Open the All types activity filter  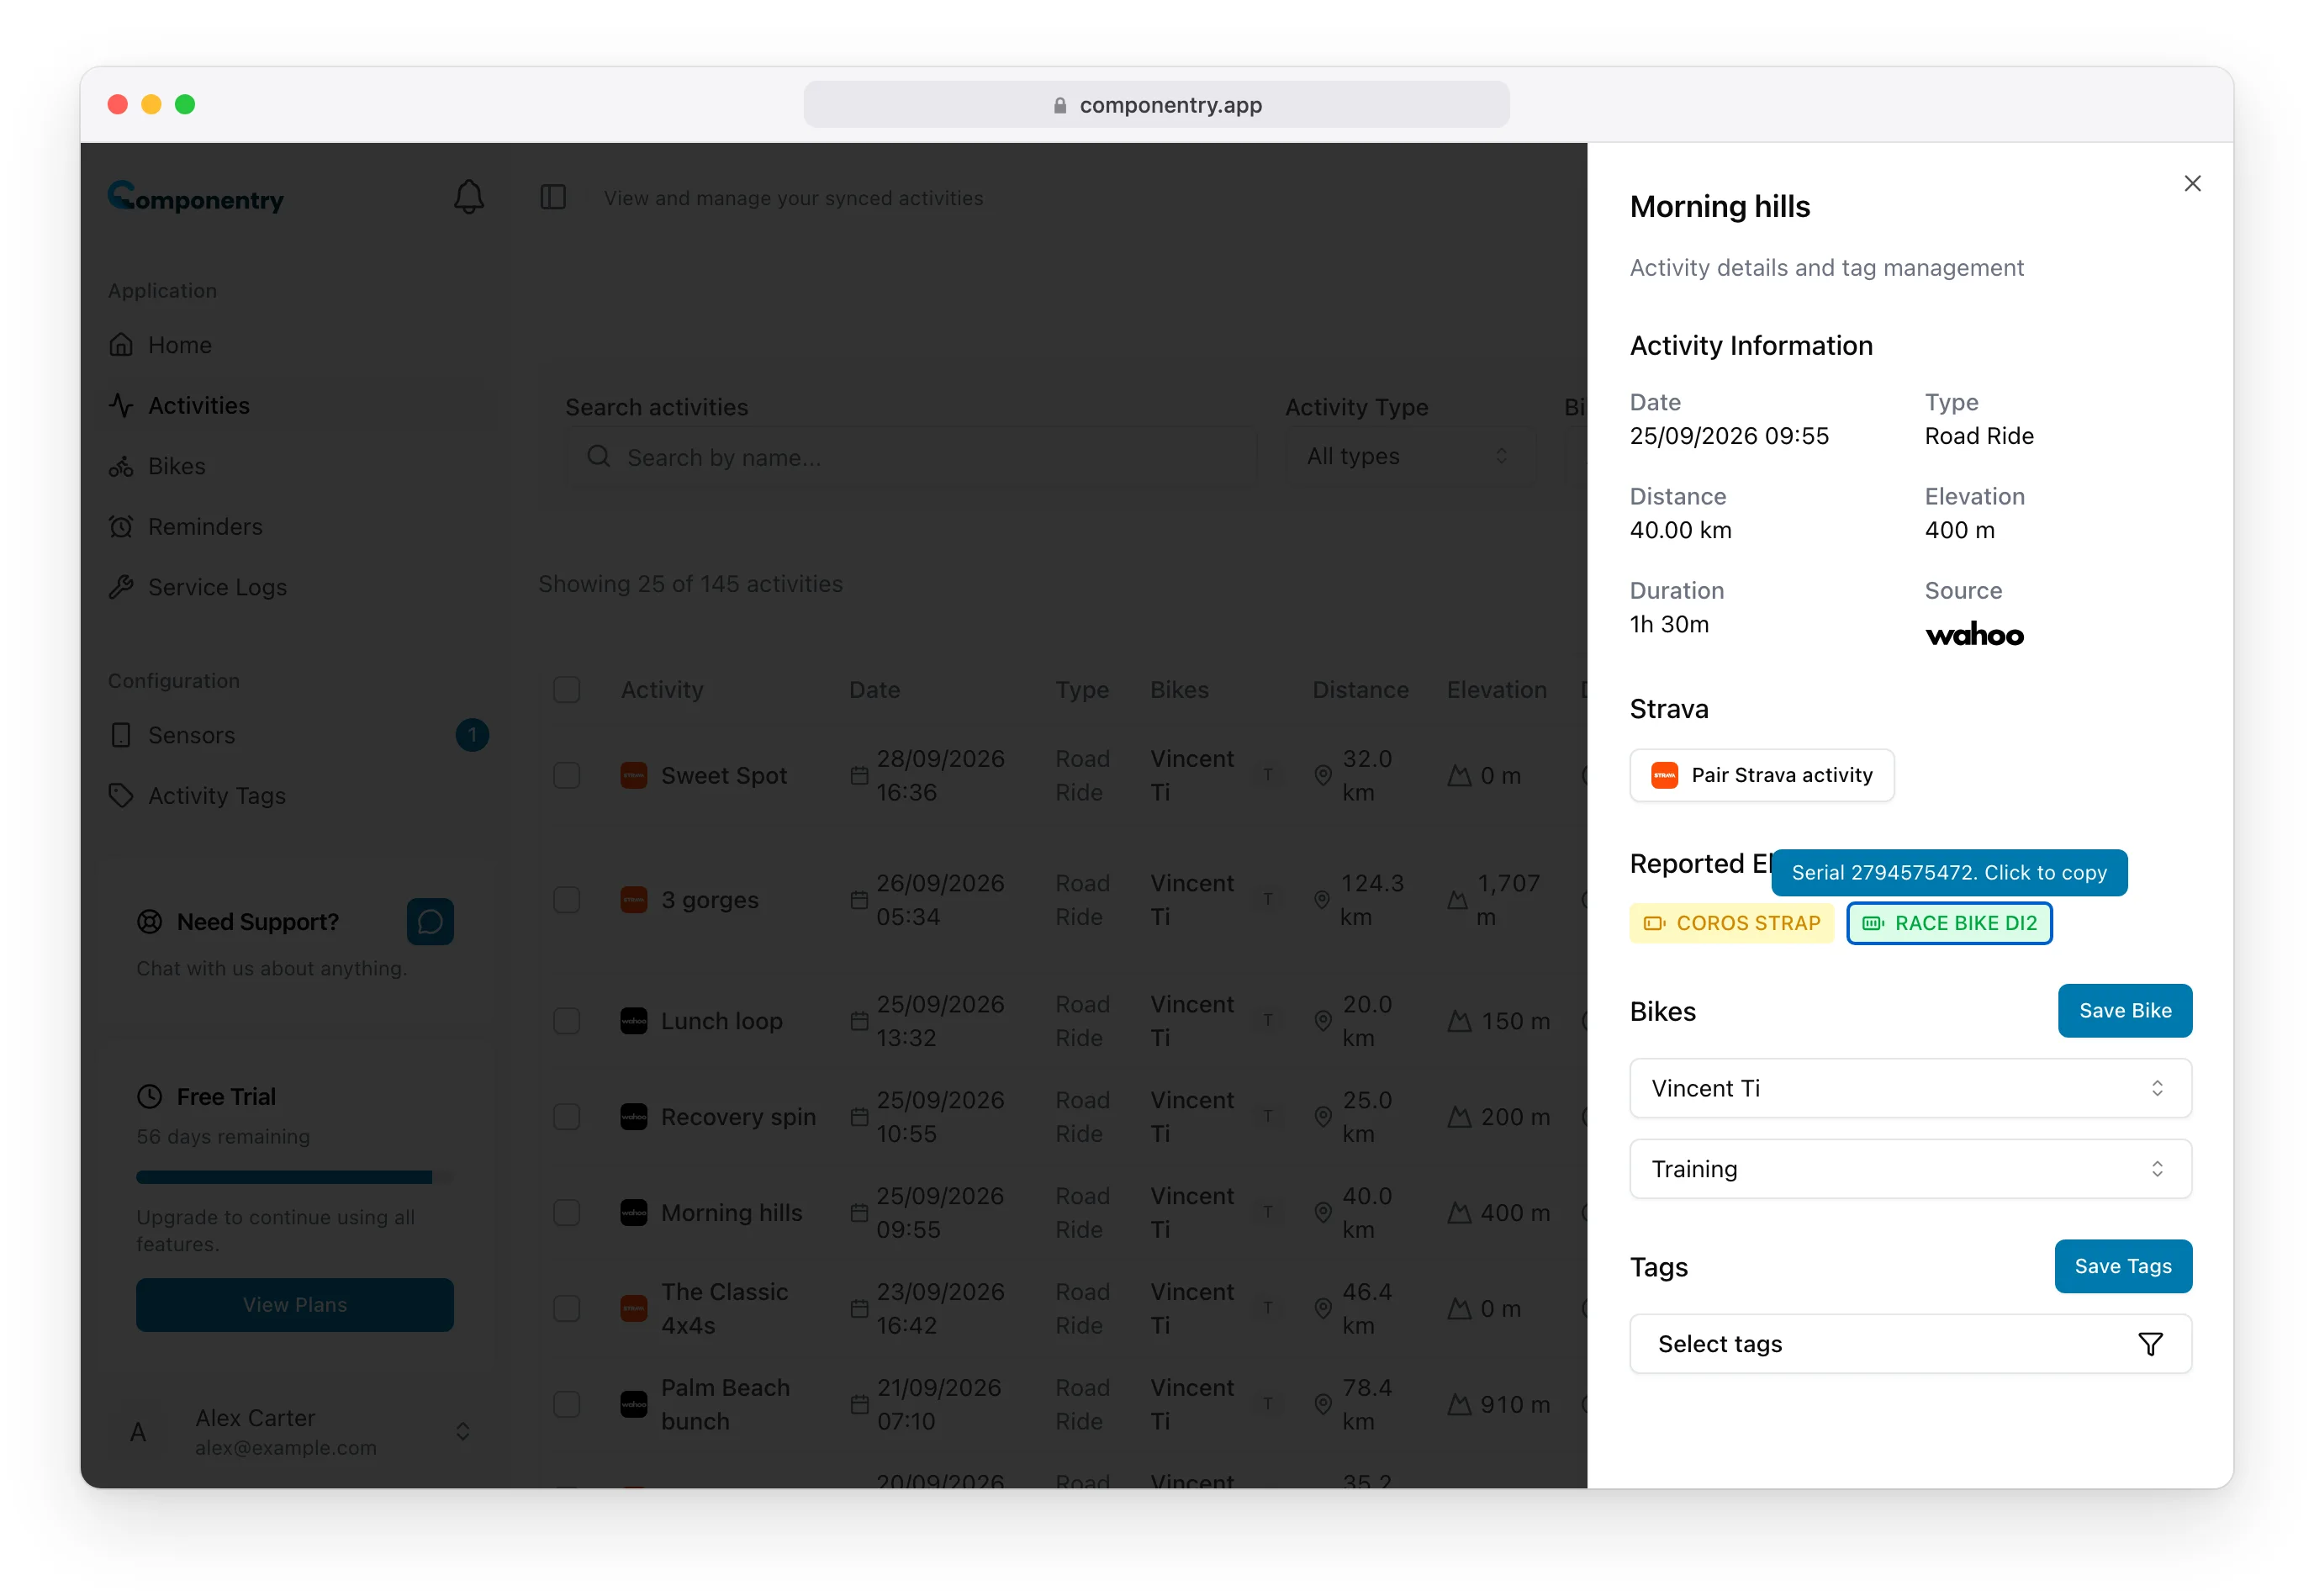click(x=1409, y=457)
